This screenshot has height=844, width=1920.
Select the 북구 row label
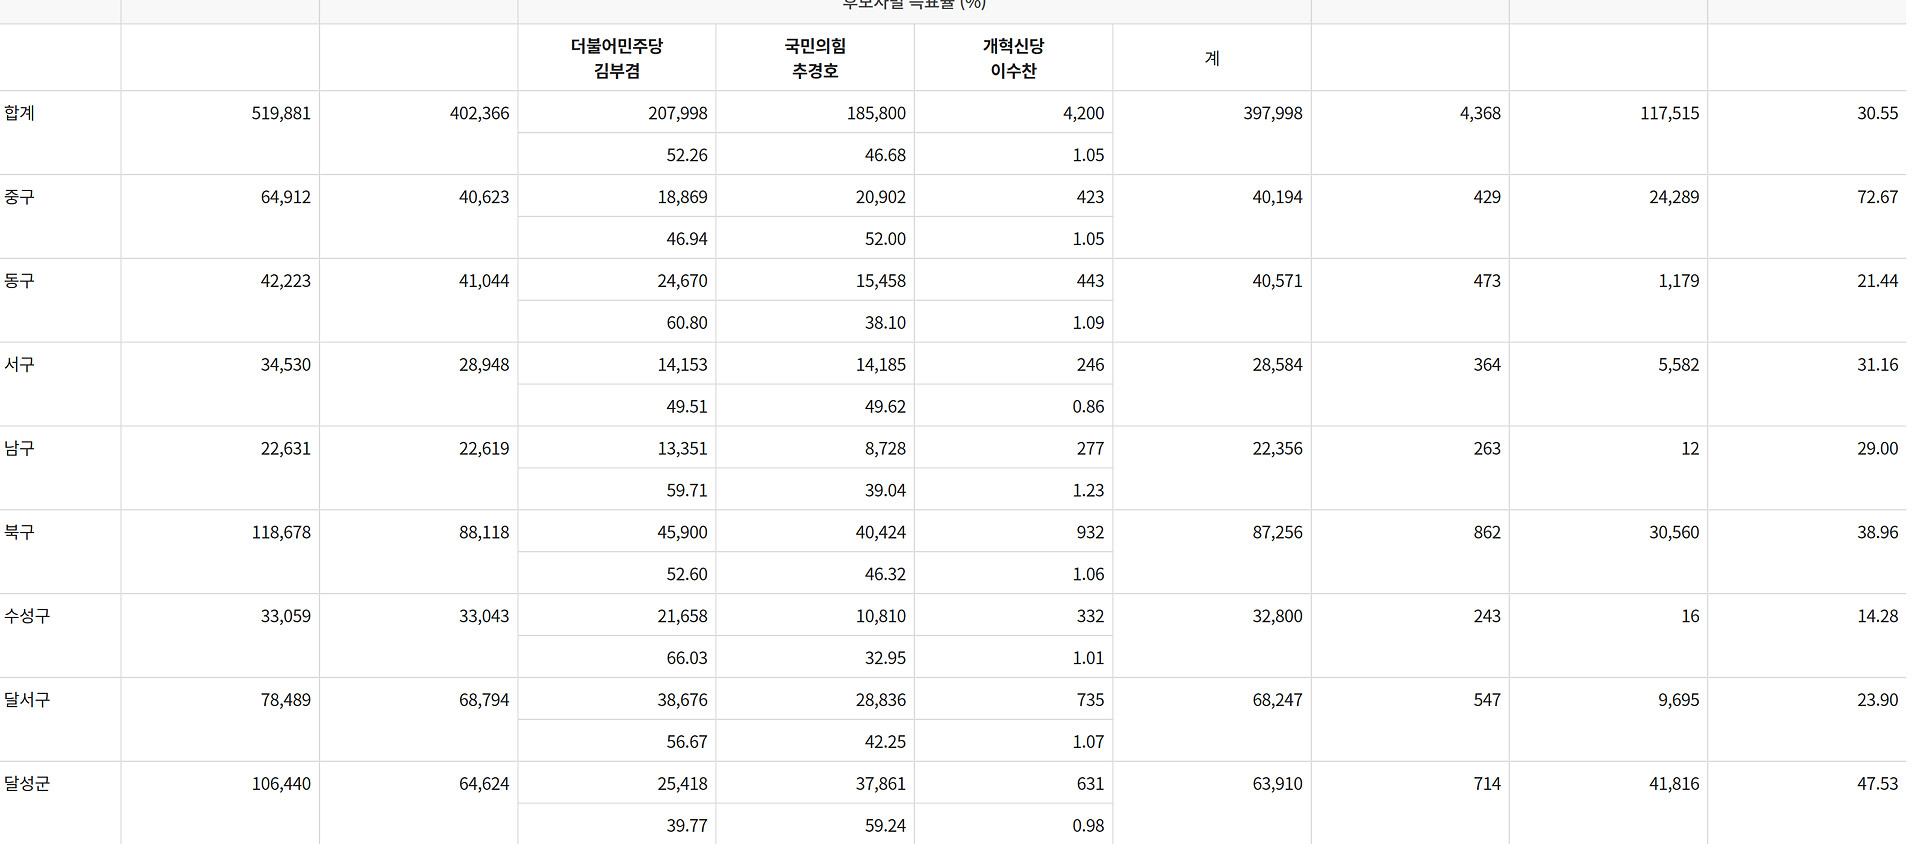(20, 533)
